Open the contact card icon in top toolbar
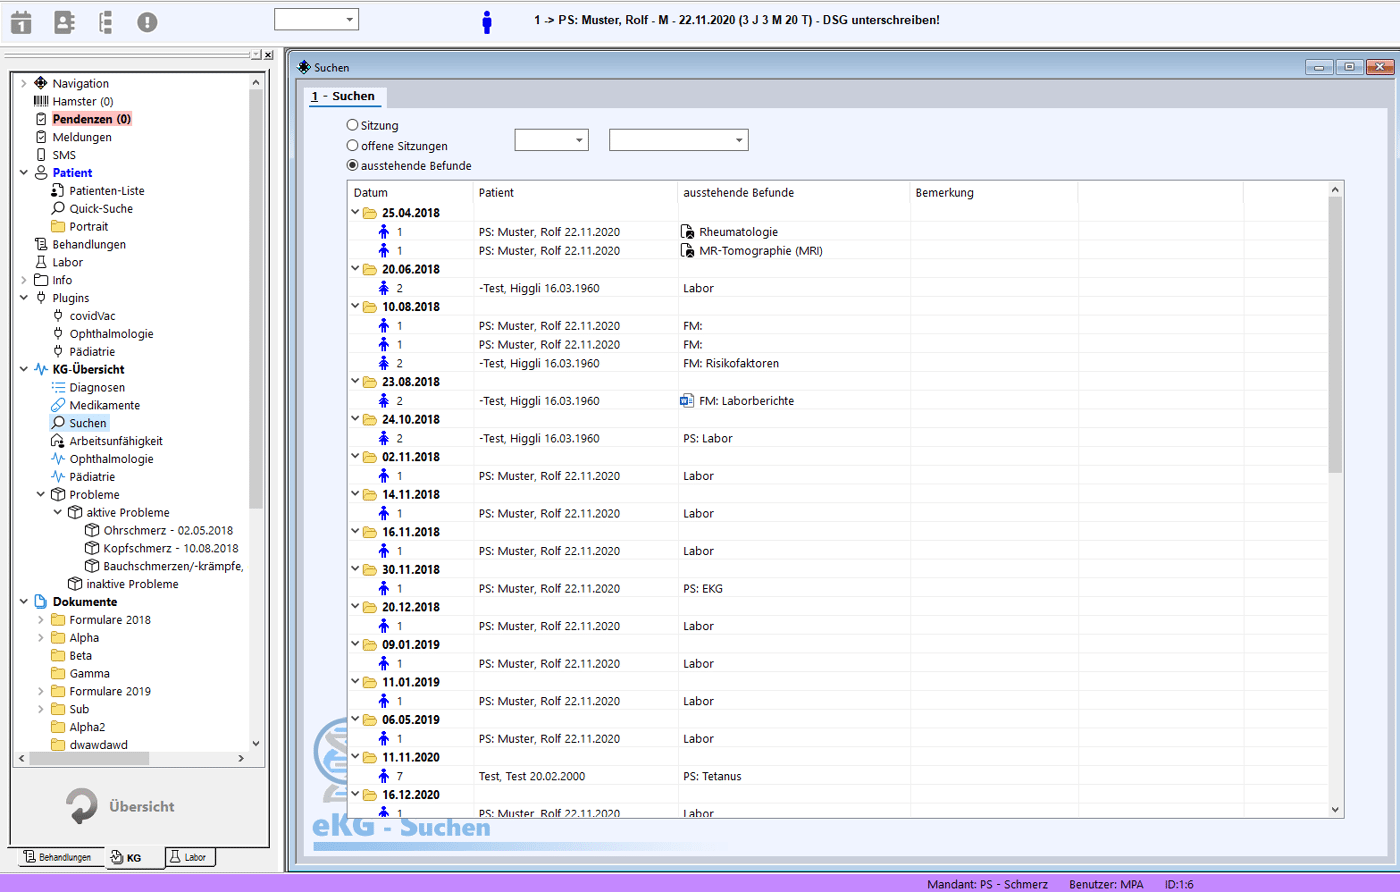 coord(64,21)
